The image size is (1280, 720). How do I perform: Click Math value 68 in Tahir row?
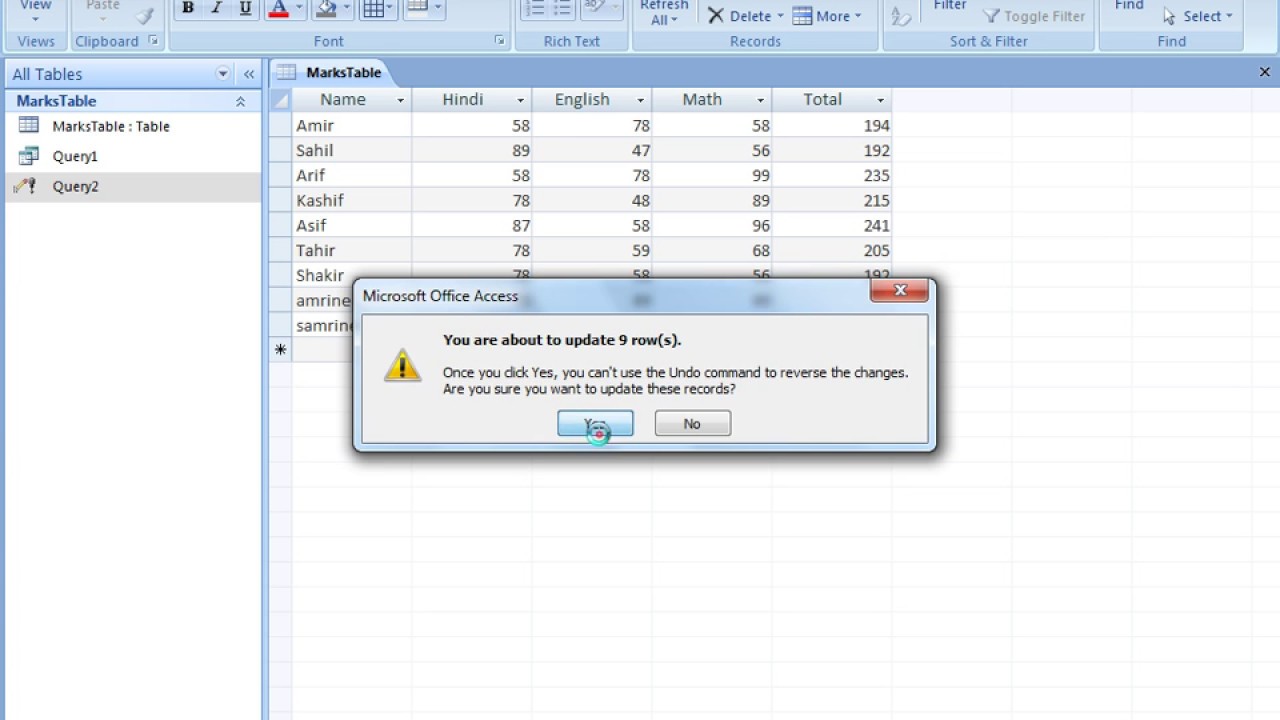coord(712,250)
